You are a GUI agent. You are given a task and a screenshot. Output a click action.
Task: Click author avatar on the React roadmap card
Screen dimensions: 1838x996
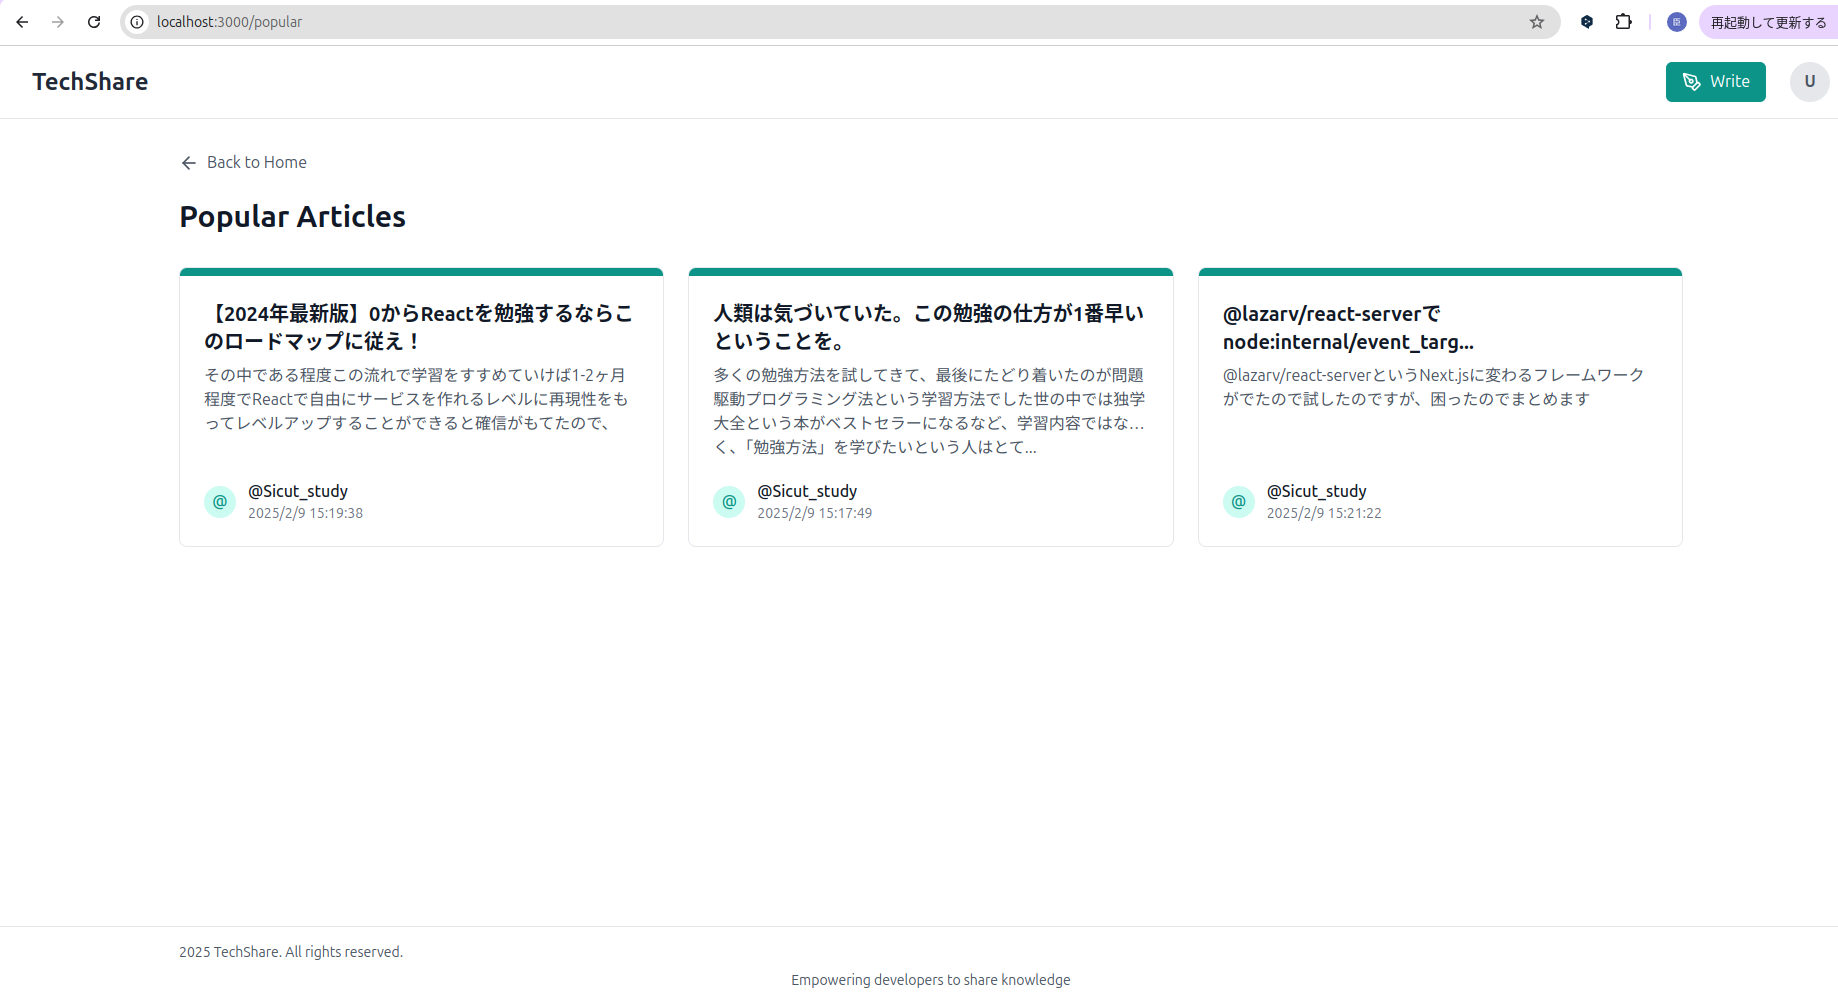pos(220,502)
